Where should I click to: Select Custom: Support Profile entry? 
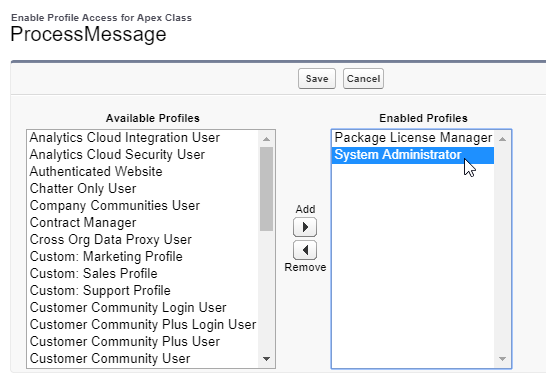(x=143, y=291)
